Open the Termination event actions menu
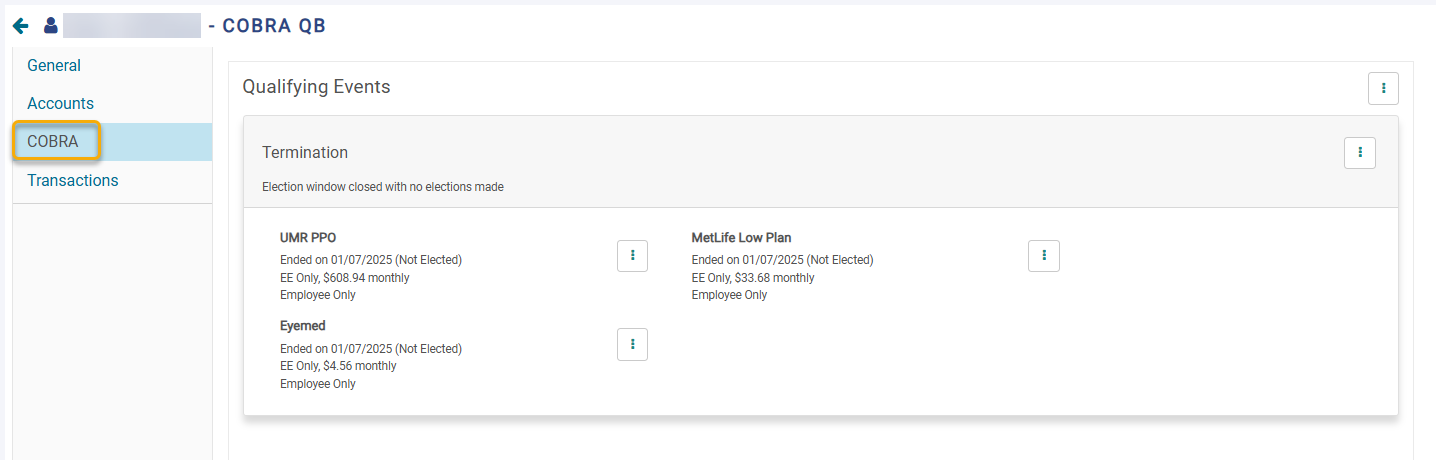The image size is (1436, 460). [x=1360, y=153]
